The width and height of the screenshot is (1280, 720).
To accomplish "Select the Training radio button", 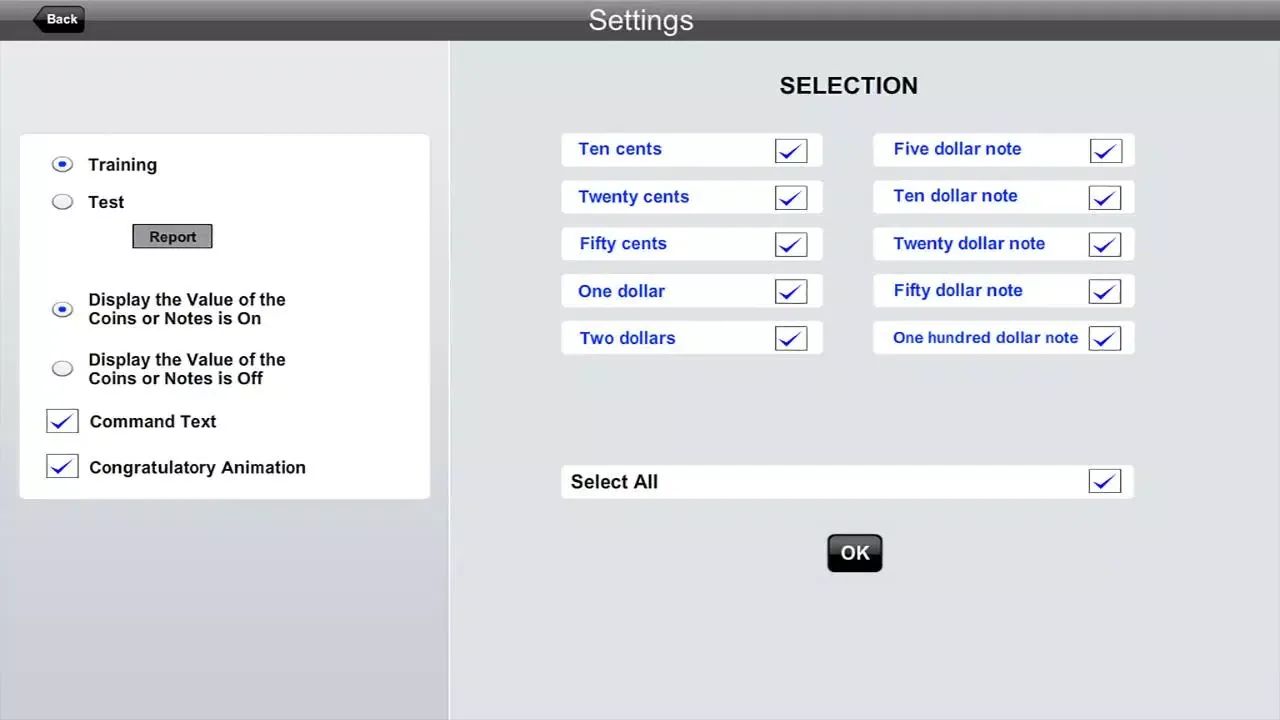I will 62,164.
